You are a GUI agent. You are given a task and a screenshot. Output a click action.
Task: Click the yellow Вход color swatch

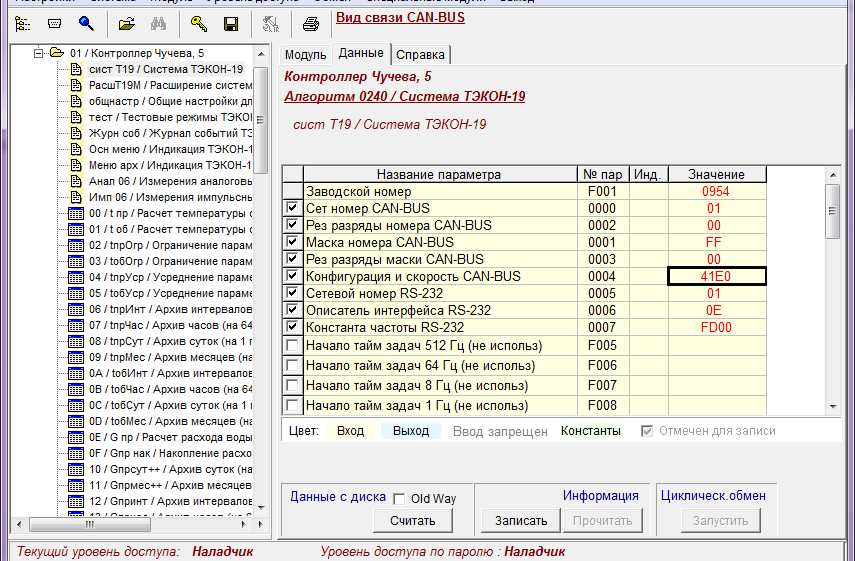tap(351, 431)
